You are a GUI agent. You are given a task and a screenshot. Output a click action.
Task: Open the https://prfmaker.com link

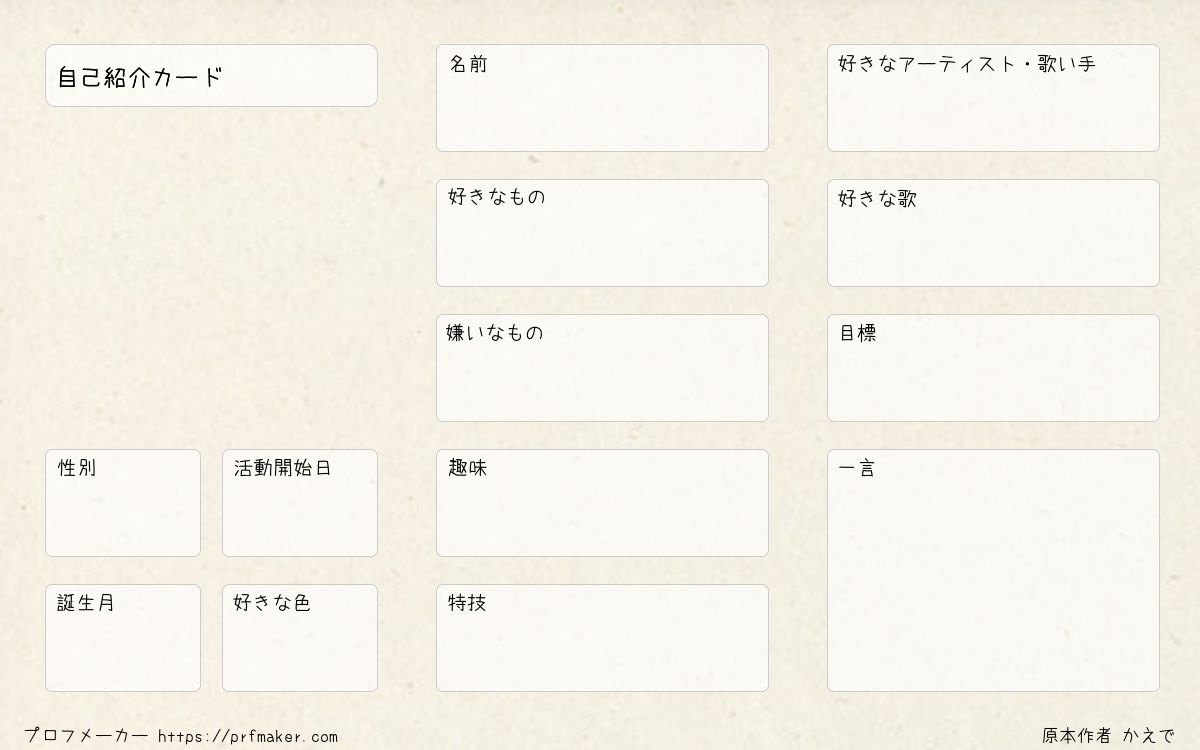pos(248,737)
